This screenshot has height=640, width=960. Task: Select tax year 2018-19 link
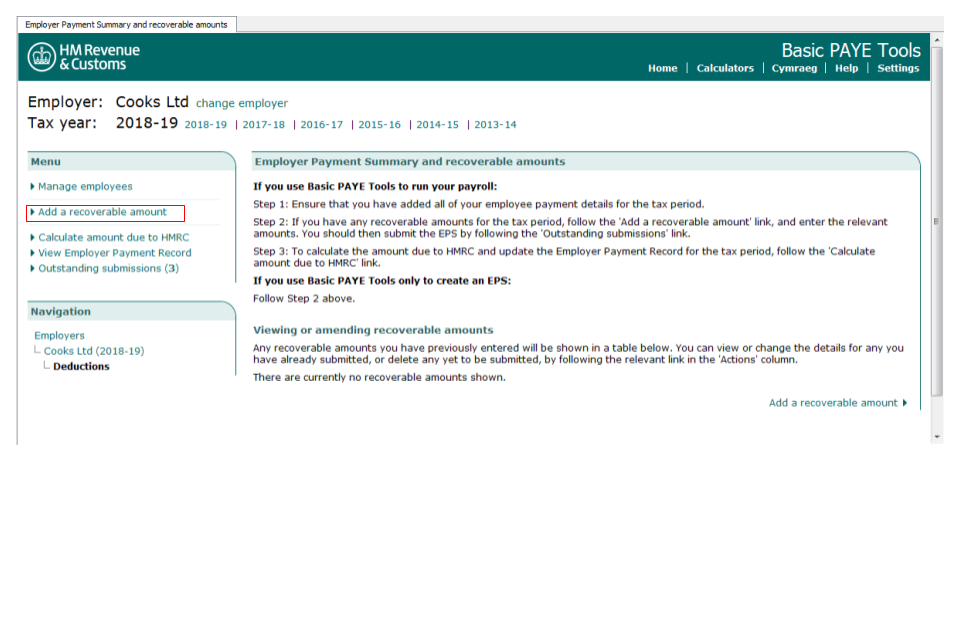point(206,124)
